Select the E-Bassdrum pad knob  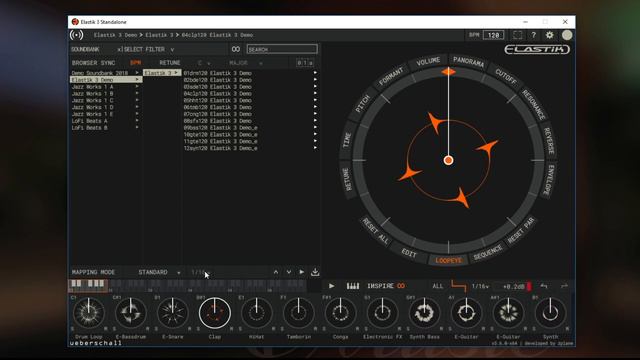[131, 313]
